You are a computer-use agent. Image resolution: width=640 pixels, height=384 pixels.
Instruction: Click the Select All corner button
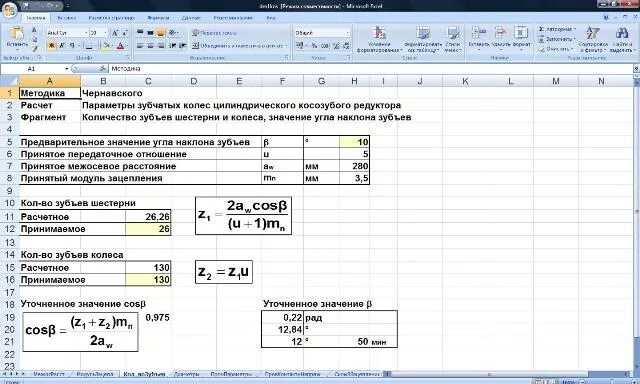click(9, 81)
